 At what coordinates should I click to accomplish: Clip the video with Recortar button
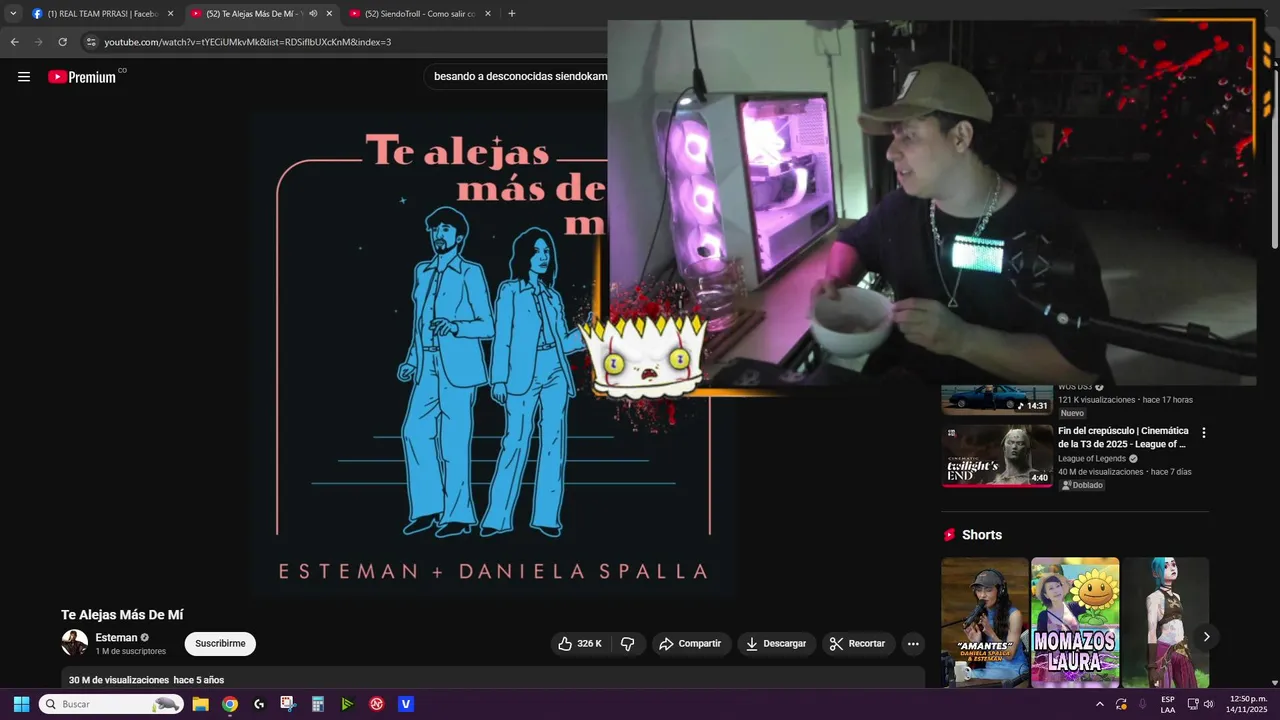859,644
